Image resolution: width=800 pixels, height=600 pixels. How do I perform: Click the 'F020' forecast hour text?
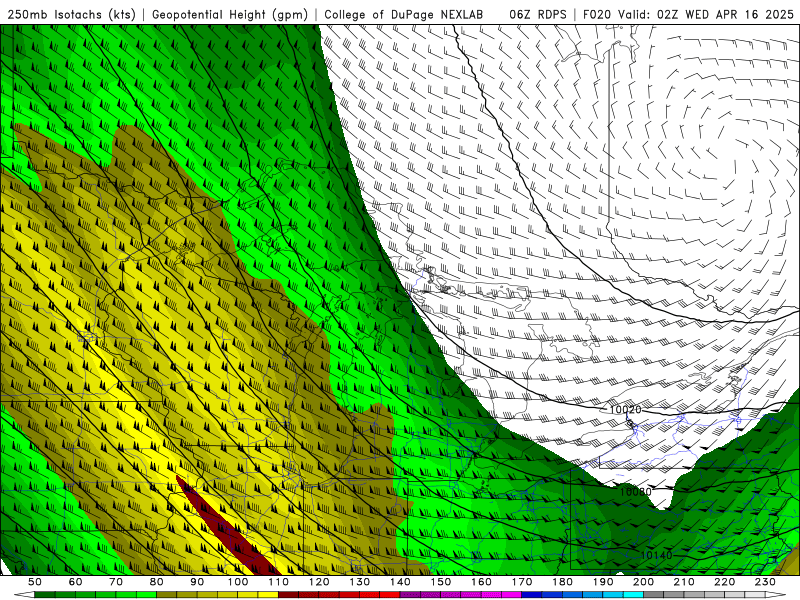[x=597, y=15]
